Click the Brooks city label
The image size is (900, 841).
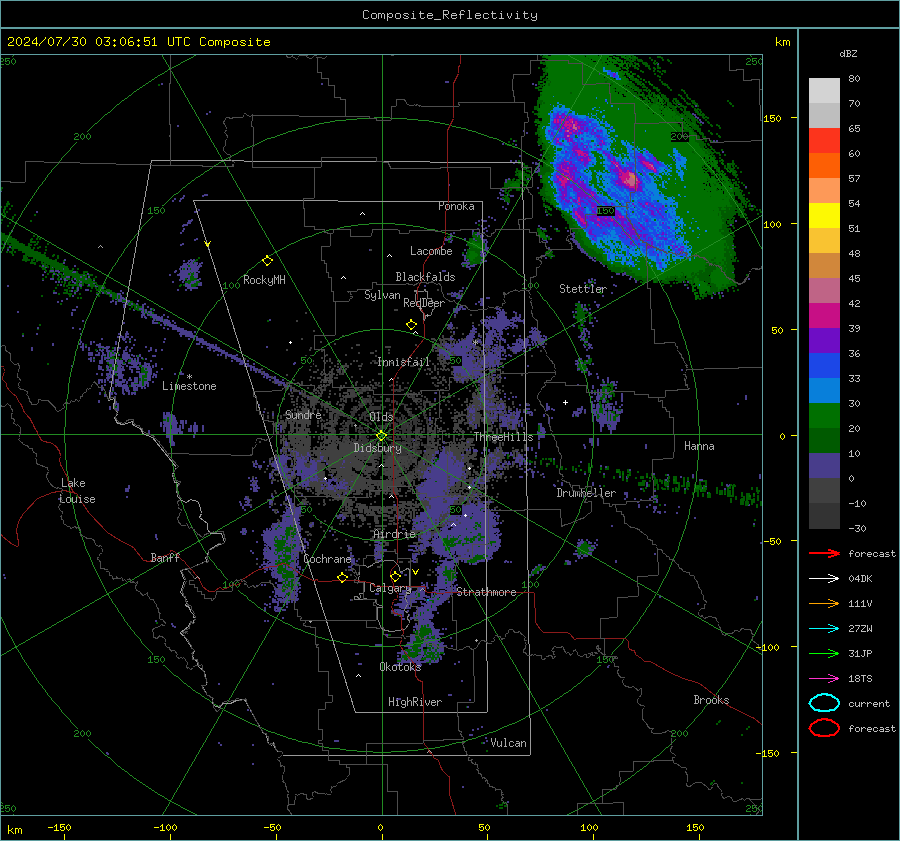point(711,700)
